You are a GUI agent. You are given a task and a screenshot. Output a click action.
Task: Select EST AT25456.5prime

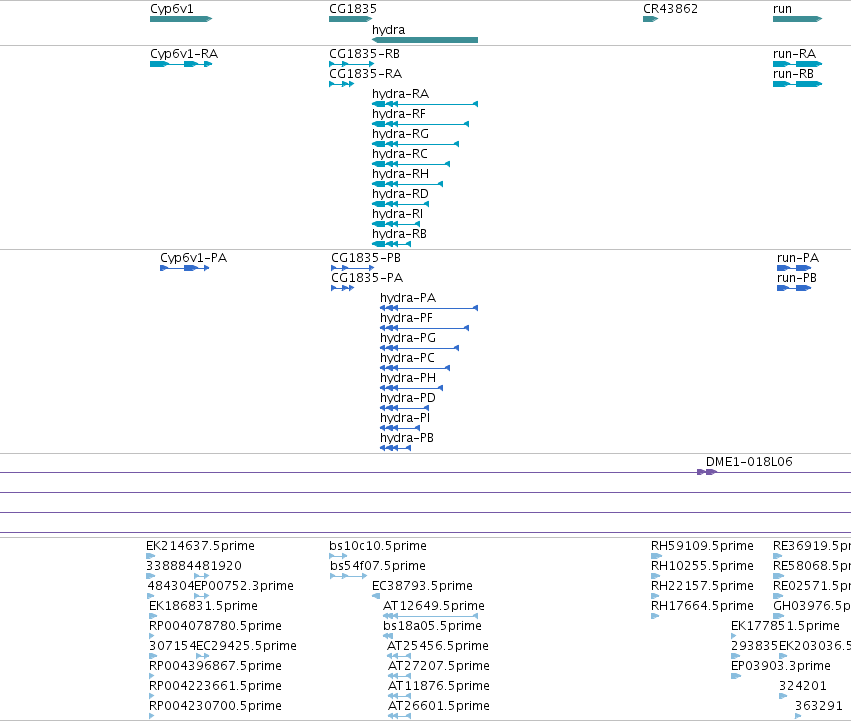click(x=399, y=656)
